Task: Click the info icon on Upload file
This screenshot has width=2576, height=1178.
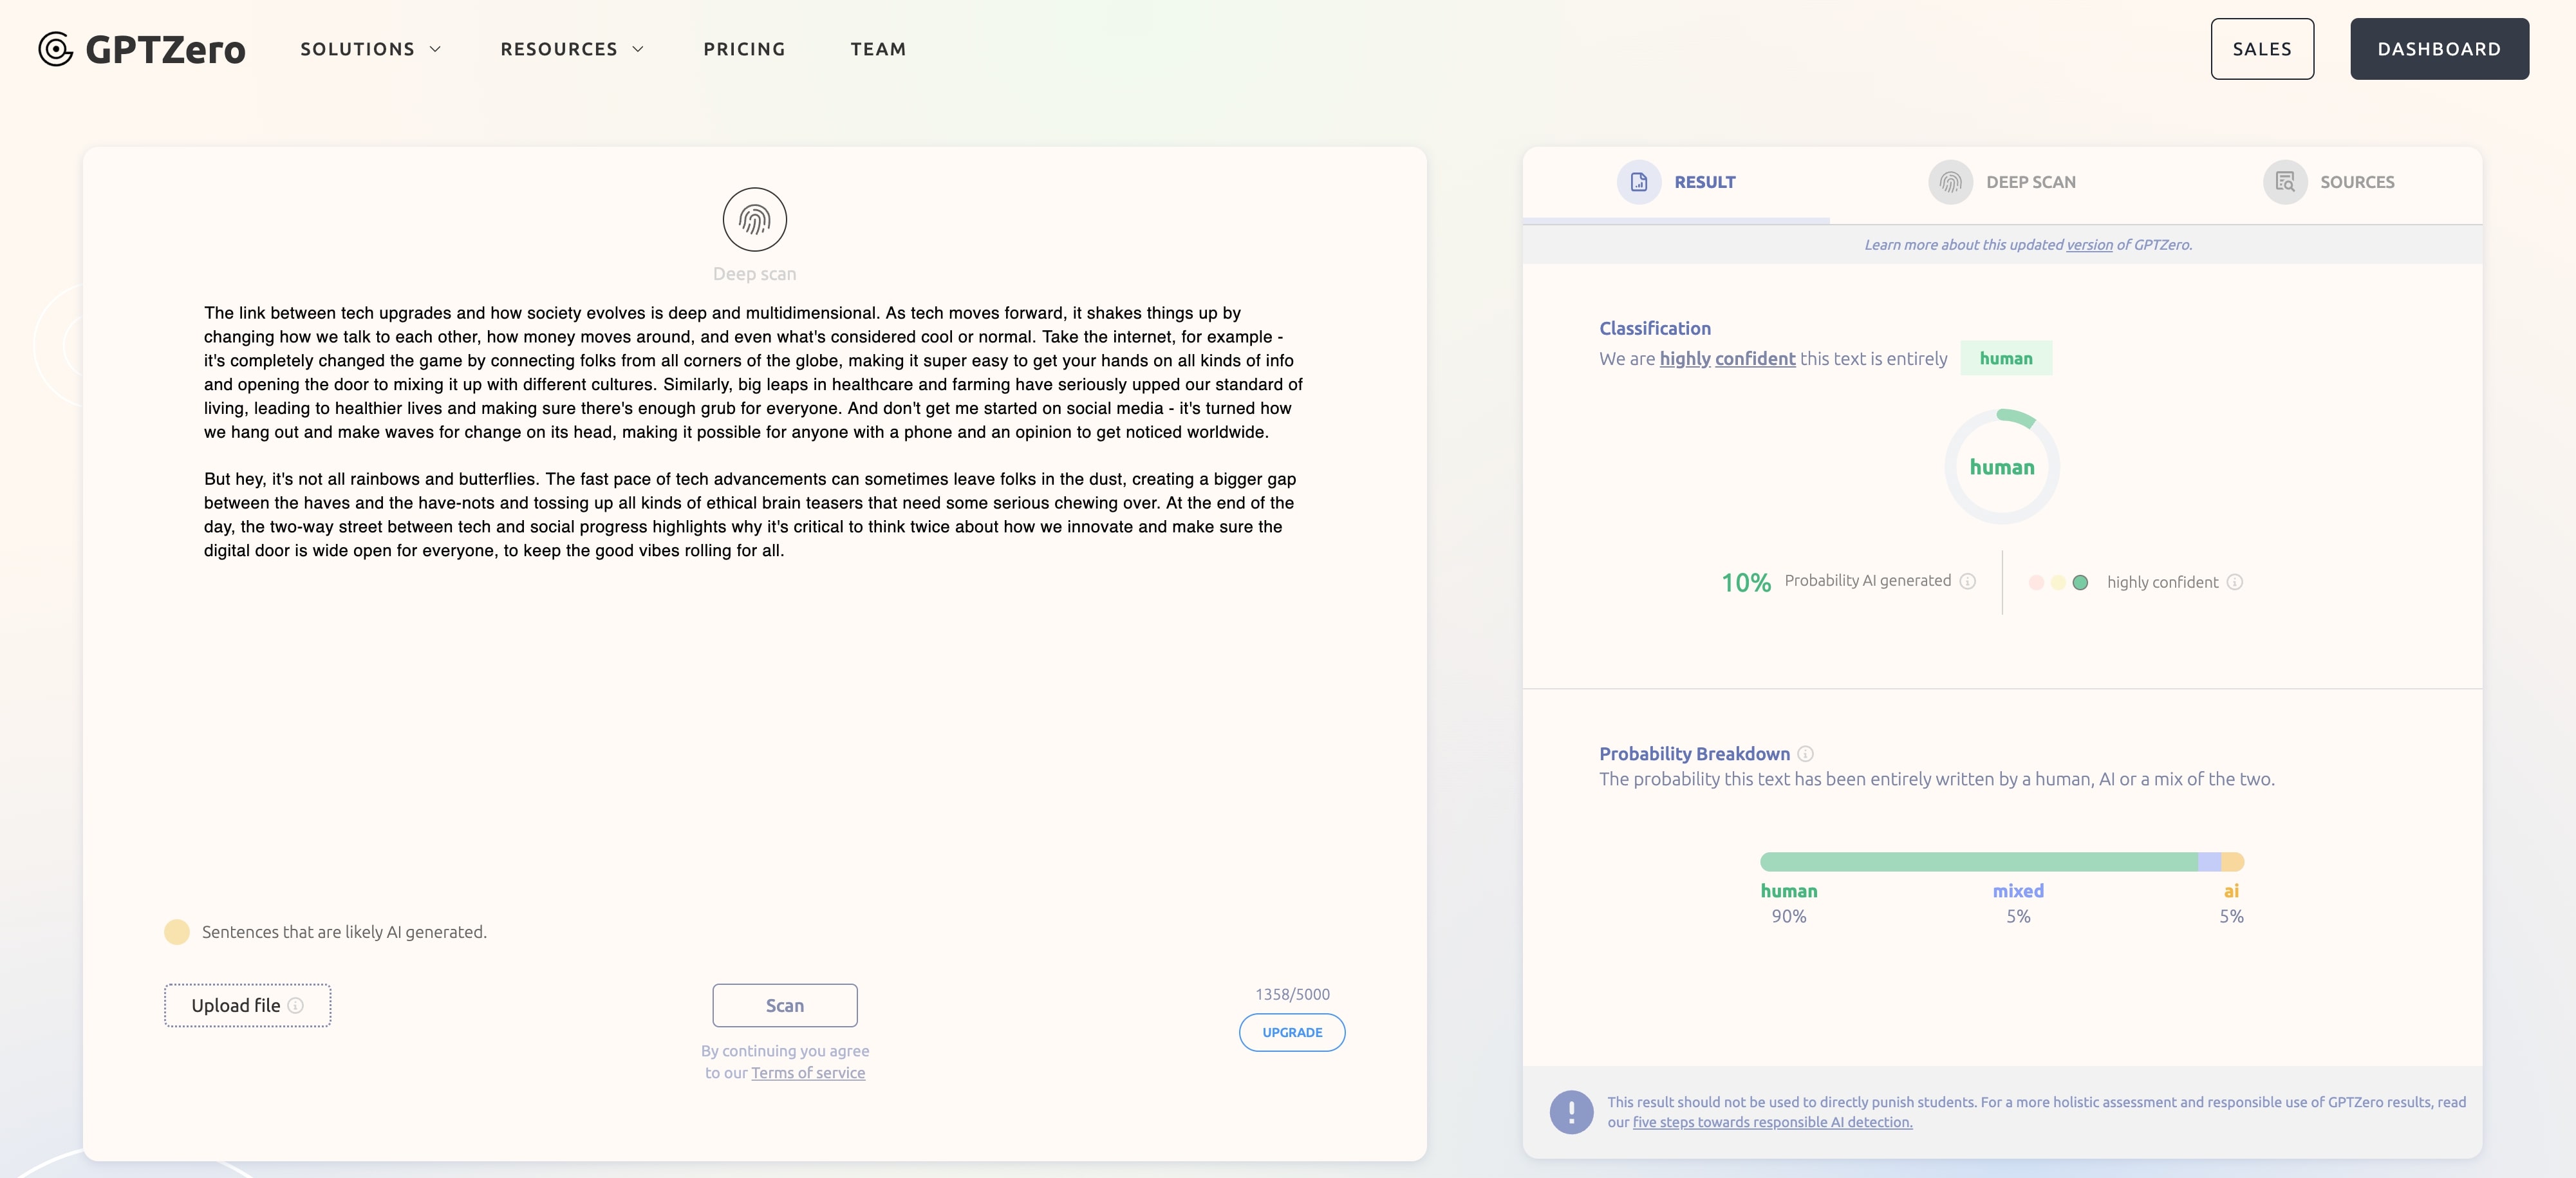Action: click(x=296, y=1006)
